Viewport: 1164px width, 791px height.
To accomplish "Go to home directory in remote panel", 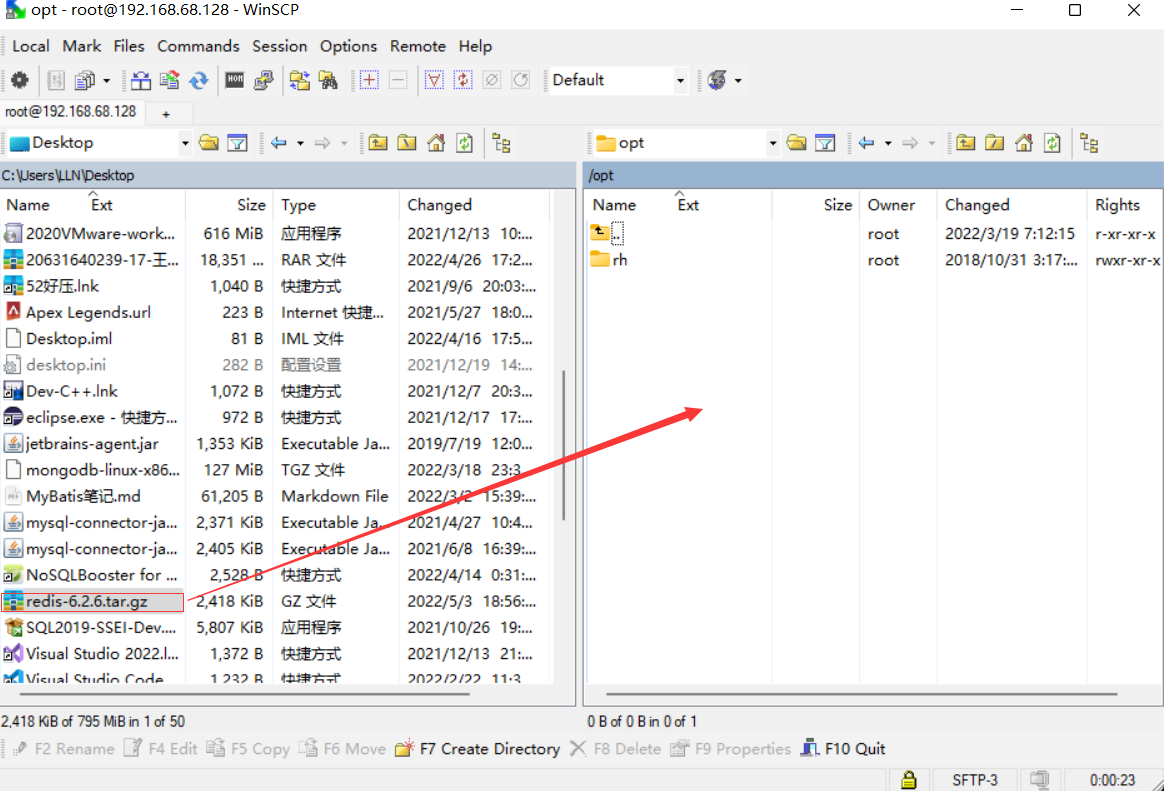I will point(1024,142).
